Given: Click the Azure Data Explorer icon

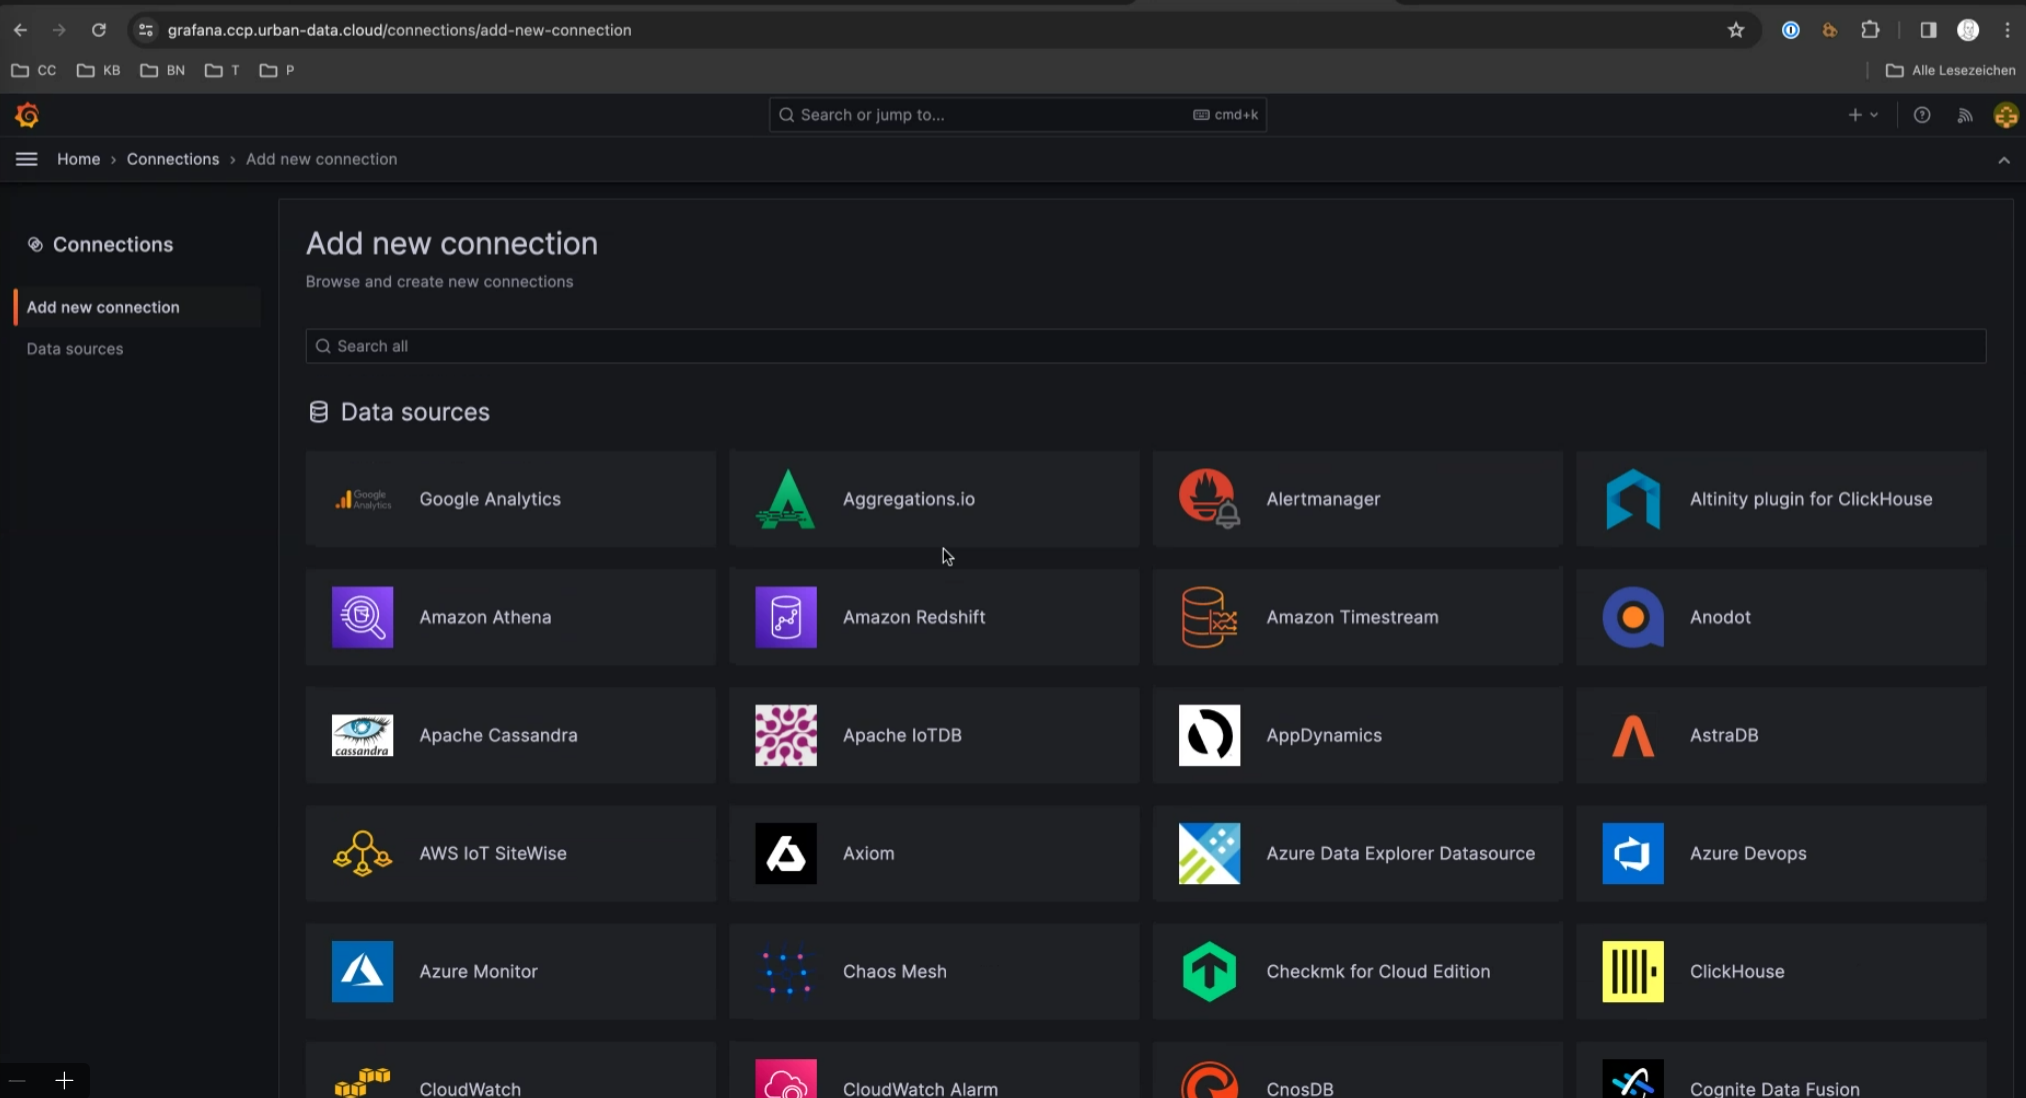Looking at the screenshot, I should point(1209,853).
